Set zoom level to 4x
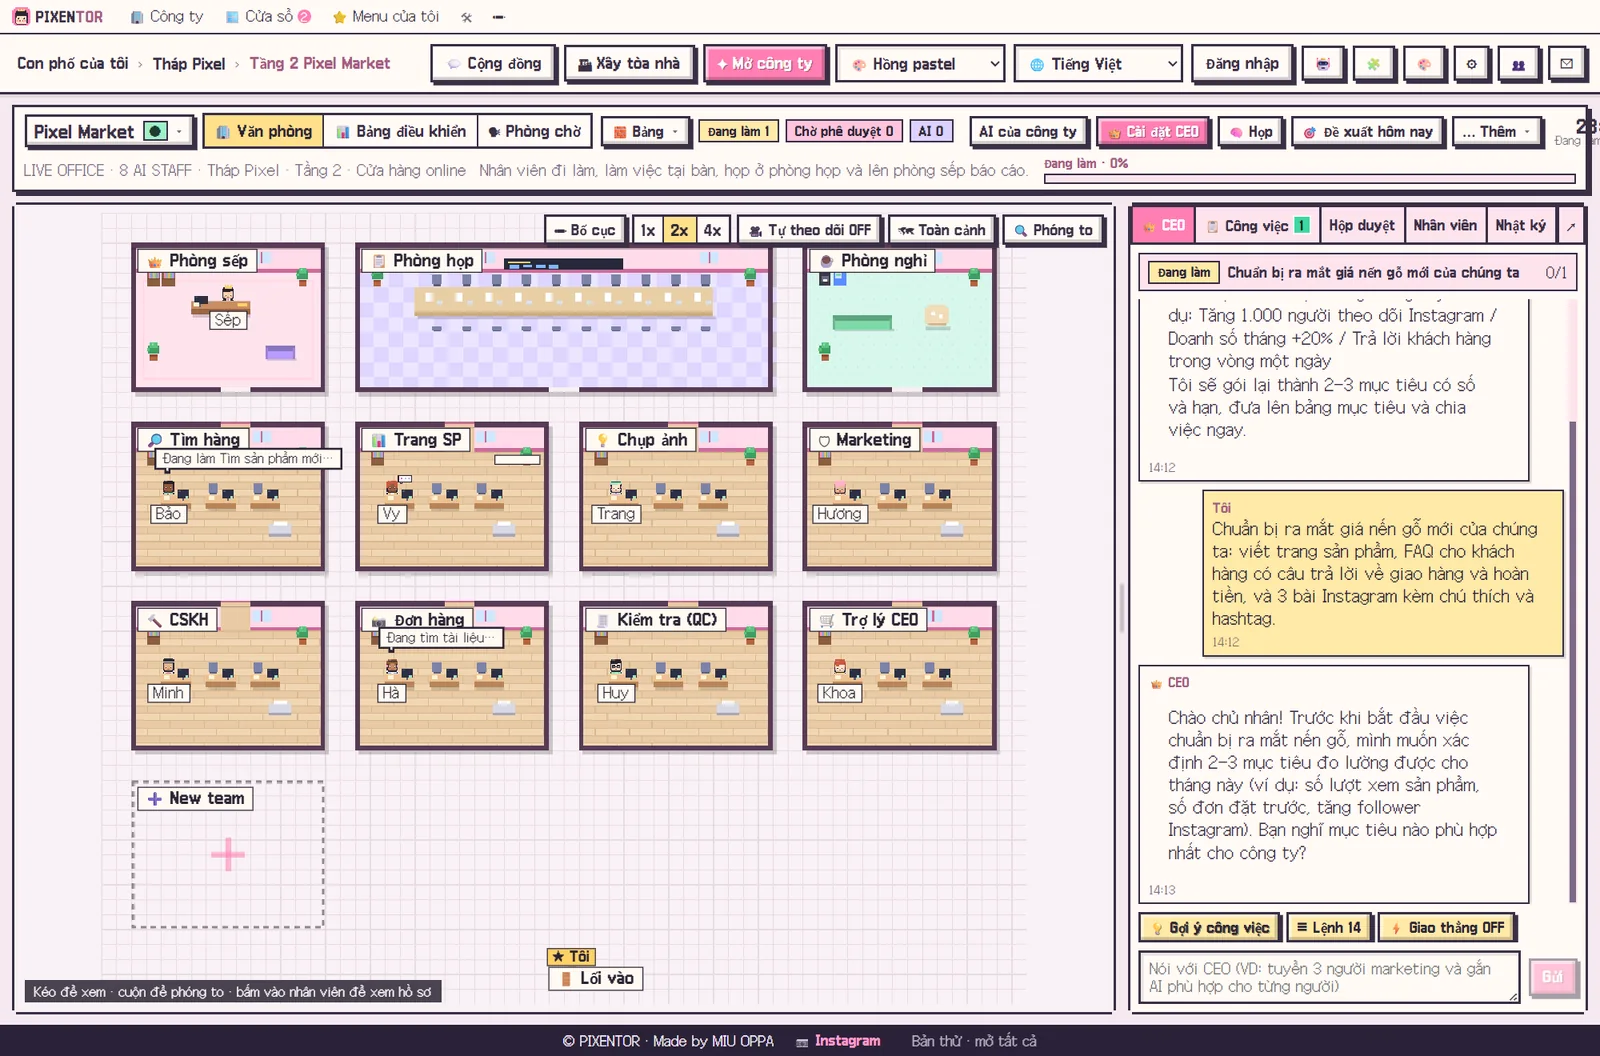Image resolution: width=1600 pixels, height=1056 pixels. point(712,230)
